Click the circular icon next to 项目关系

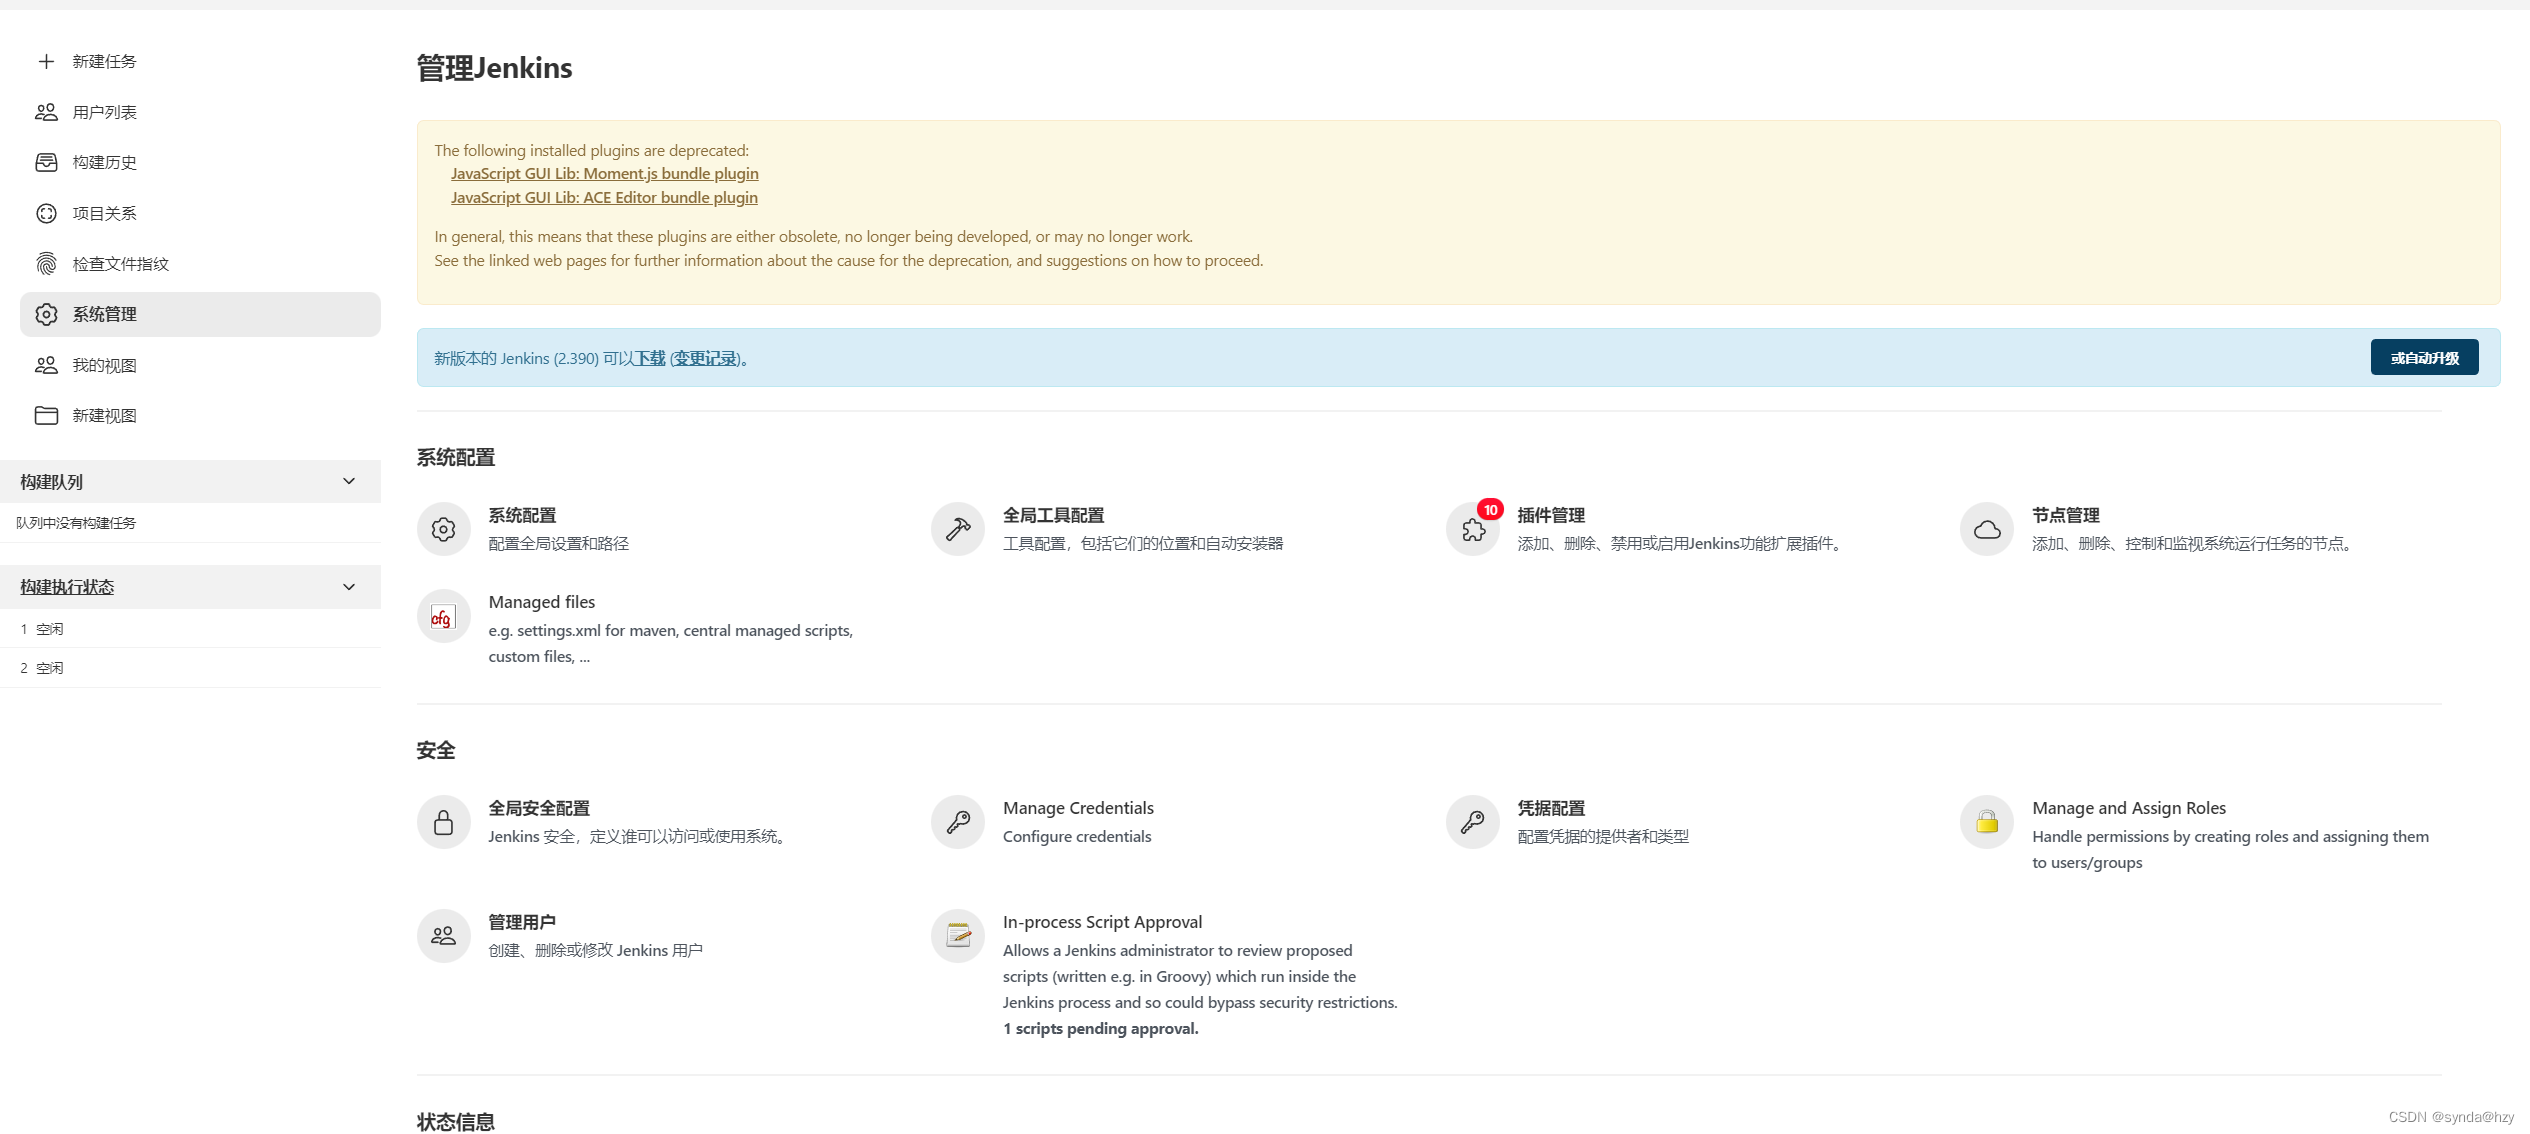click(x=46, y=213)
